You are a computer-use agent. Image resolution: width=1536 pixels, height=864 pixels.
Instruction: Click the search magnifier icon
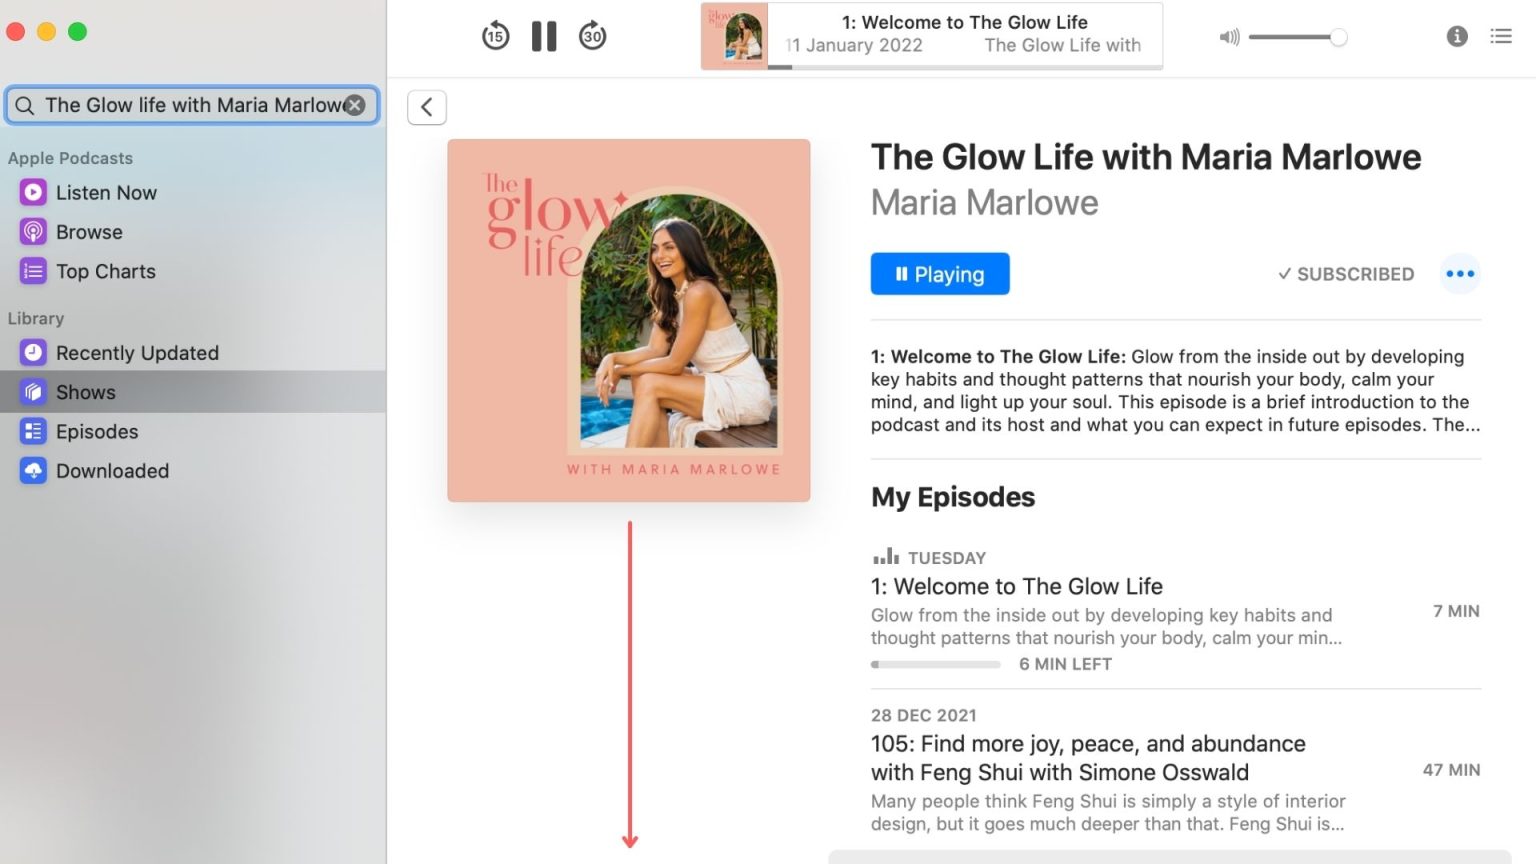point(25,105)
